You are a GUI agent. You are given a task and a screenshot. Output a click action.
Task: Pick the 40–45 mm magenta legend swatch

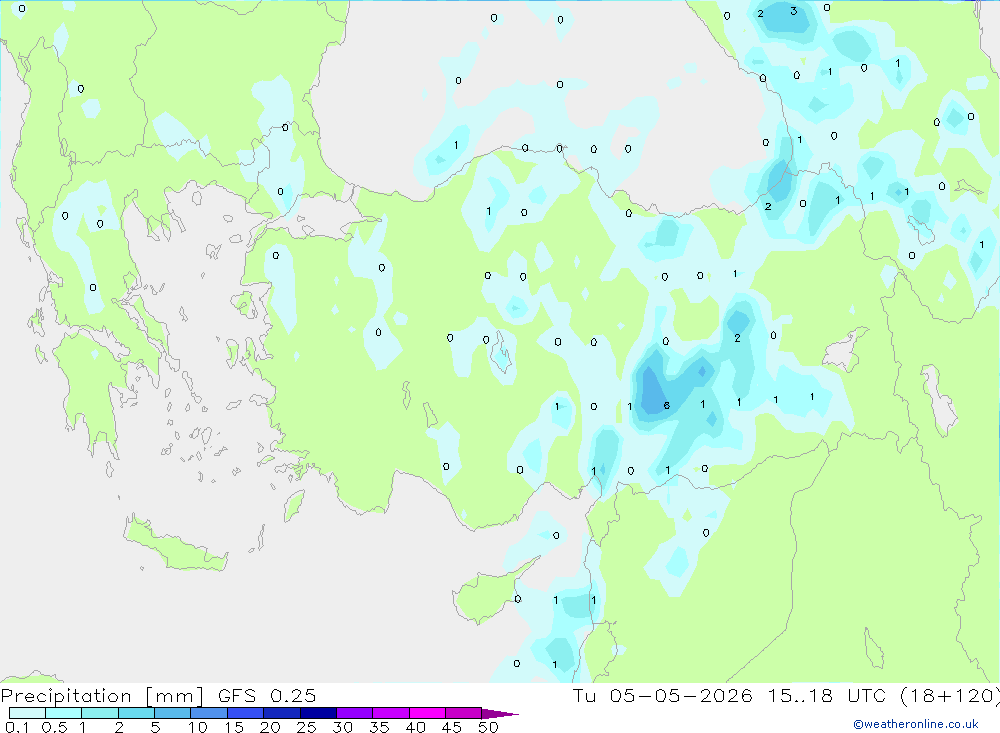coord(427,713)
